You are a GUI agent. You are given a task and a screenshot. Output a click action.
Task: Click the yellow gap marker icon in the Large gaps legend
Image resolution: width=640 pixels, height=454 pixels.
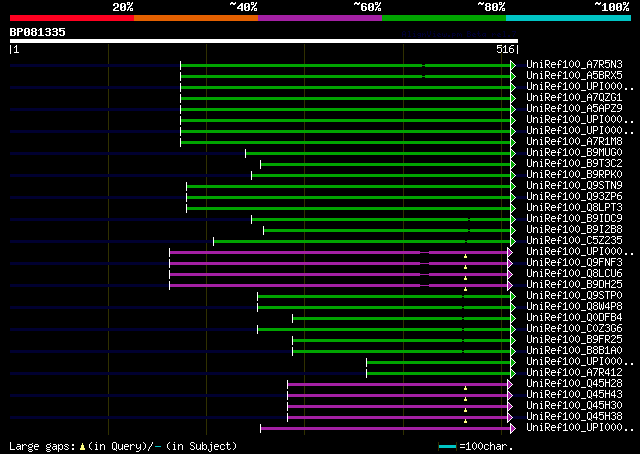click(82, 447)
